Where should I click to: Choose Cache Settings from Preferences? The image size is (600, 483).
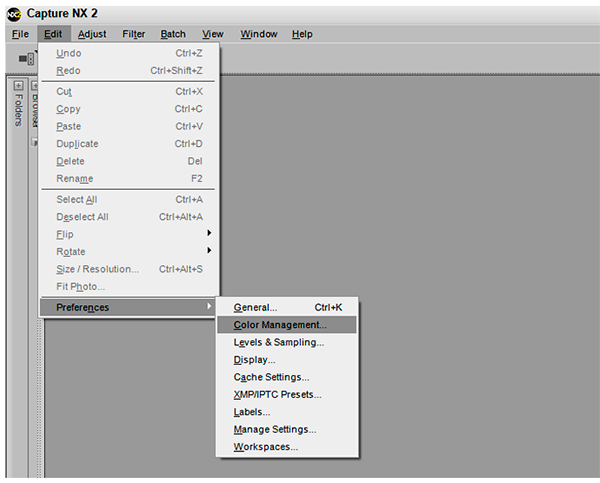[271, 377]
